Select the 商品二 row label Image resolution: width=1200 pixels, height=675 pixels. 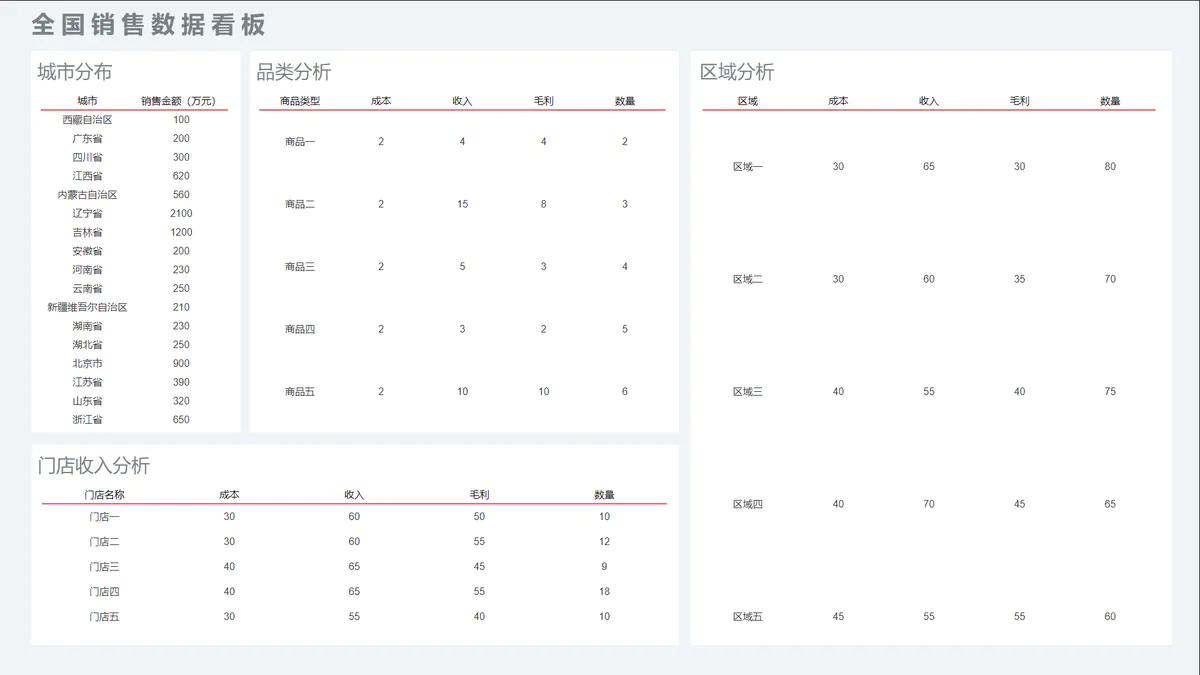300,204
